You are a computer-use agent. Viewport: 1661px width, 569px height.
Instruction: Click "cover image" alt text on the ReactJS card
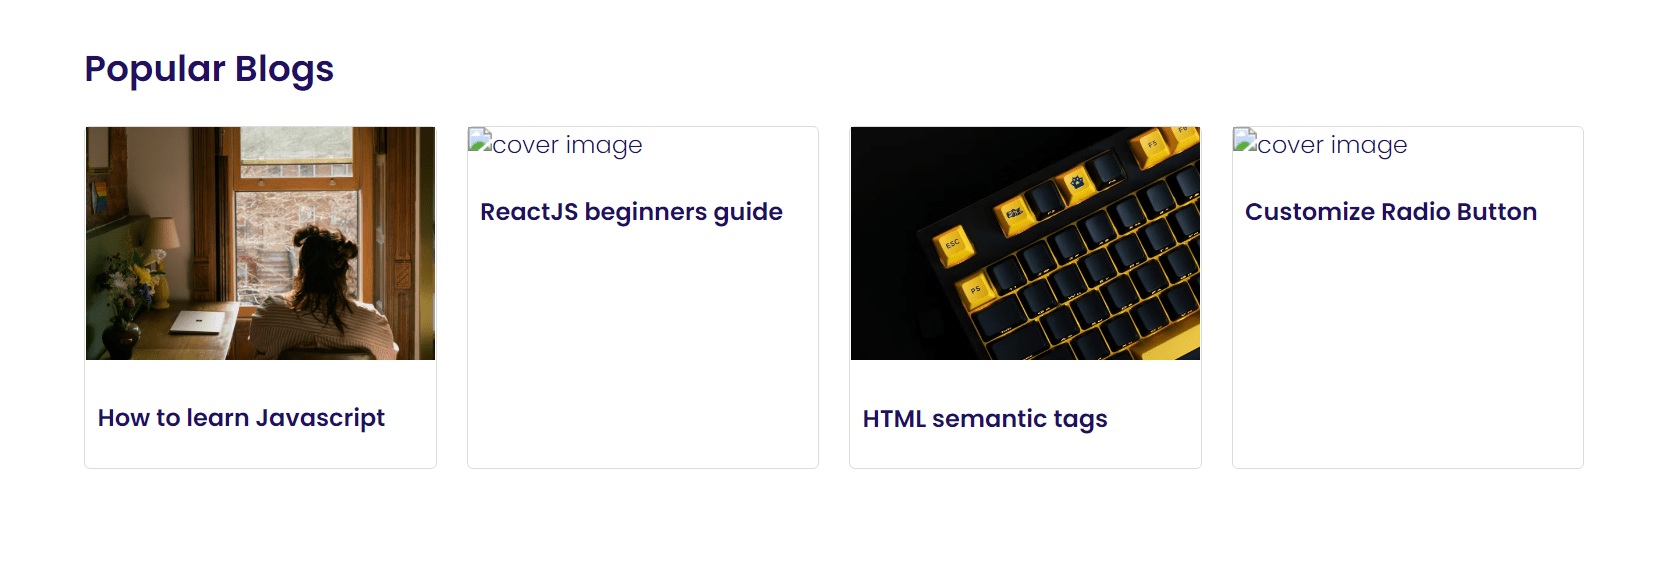[567, 145]
